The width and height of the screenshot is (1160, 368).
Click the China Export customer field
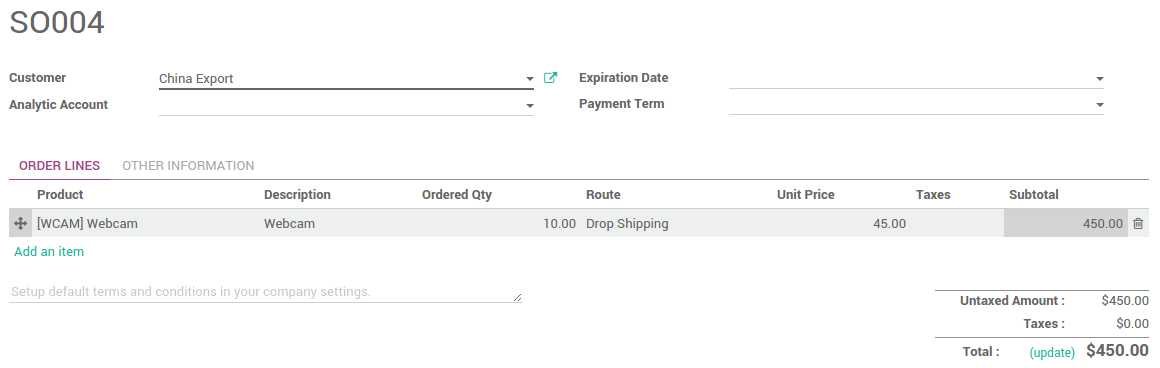click(341, 78)
